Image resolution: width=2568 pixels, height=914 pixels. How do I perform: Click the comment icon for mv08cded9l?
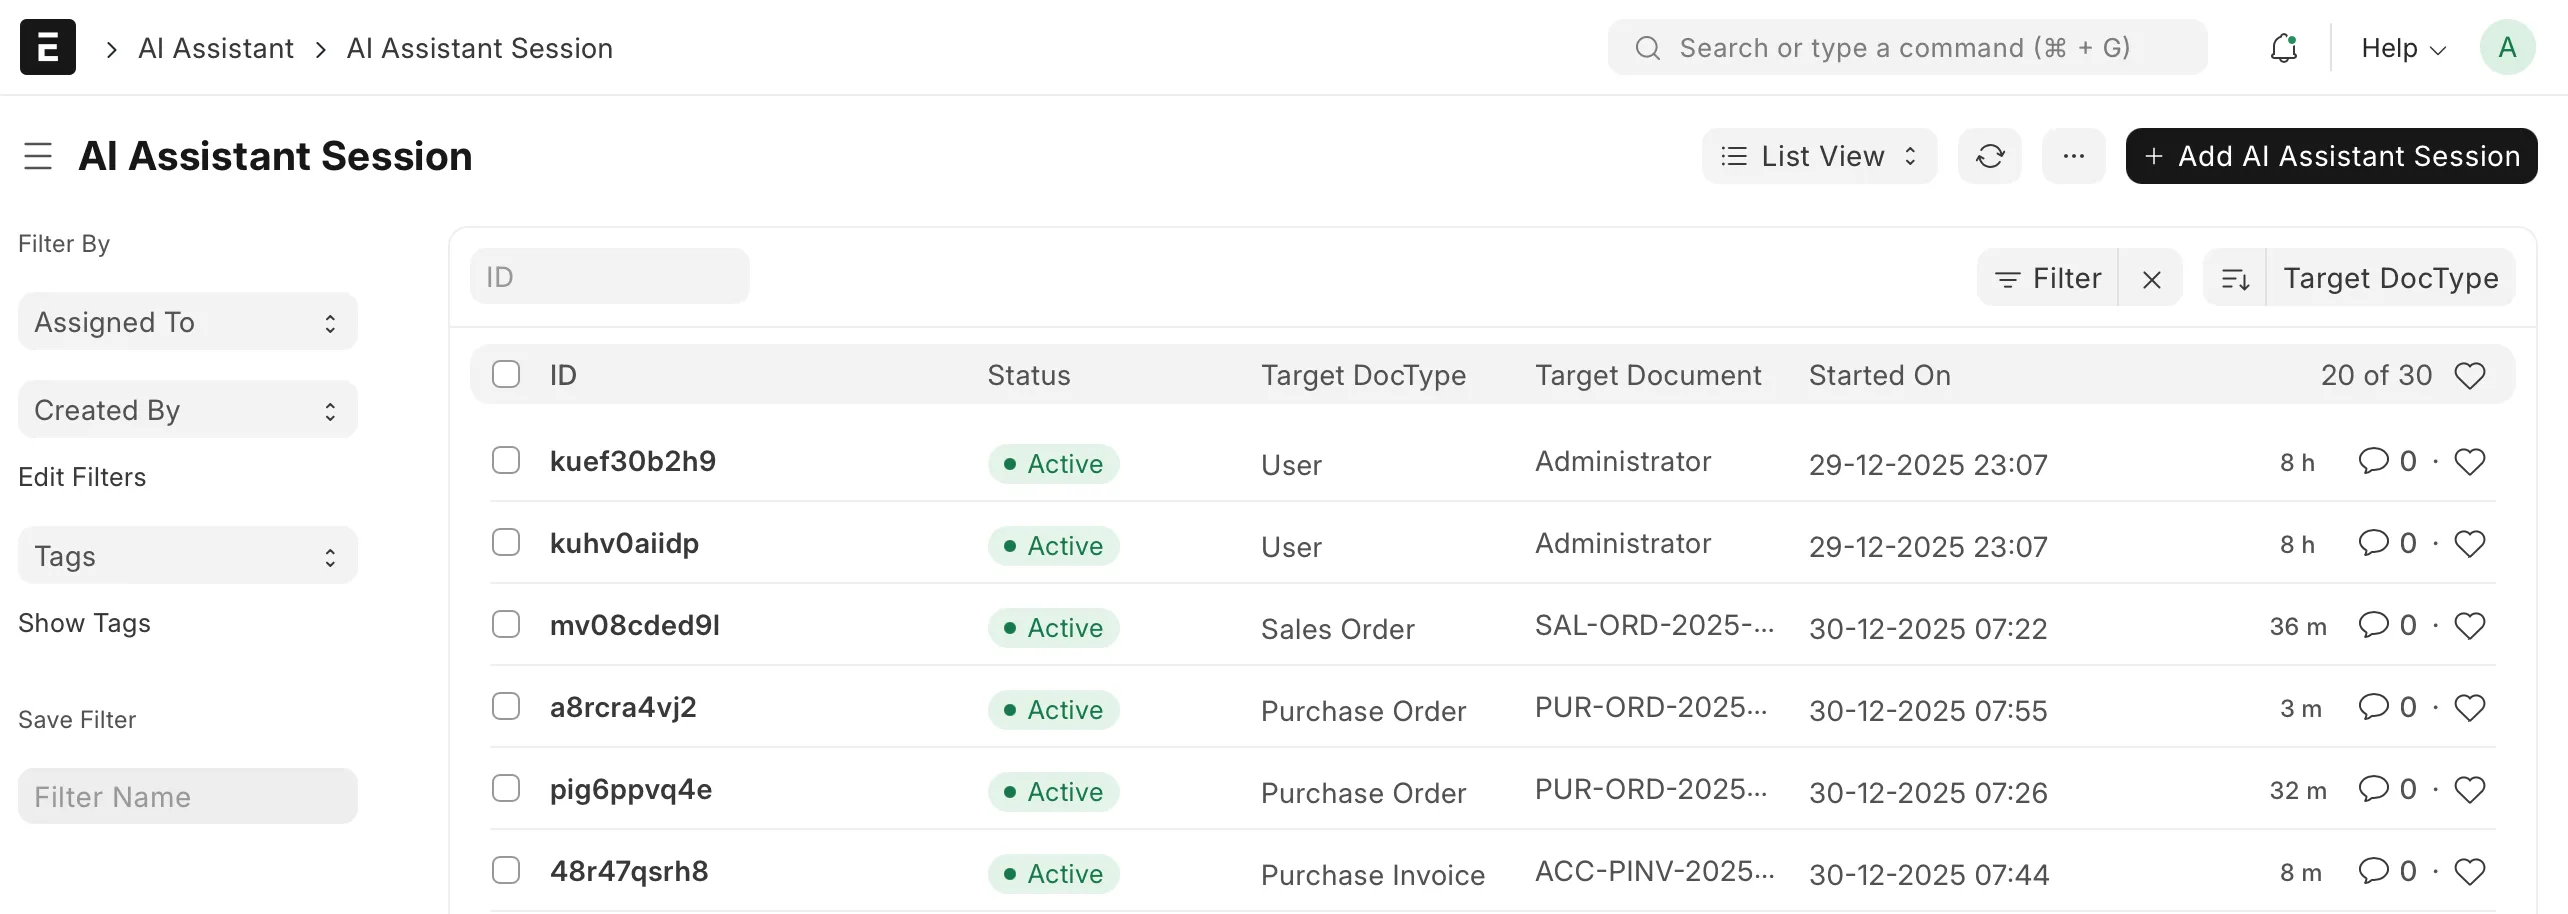point(2373,625)
